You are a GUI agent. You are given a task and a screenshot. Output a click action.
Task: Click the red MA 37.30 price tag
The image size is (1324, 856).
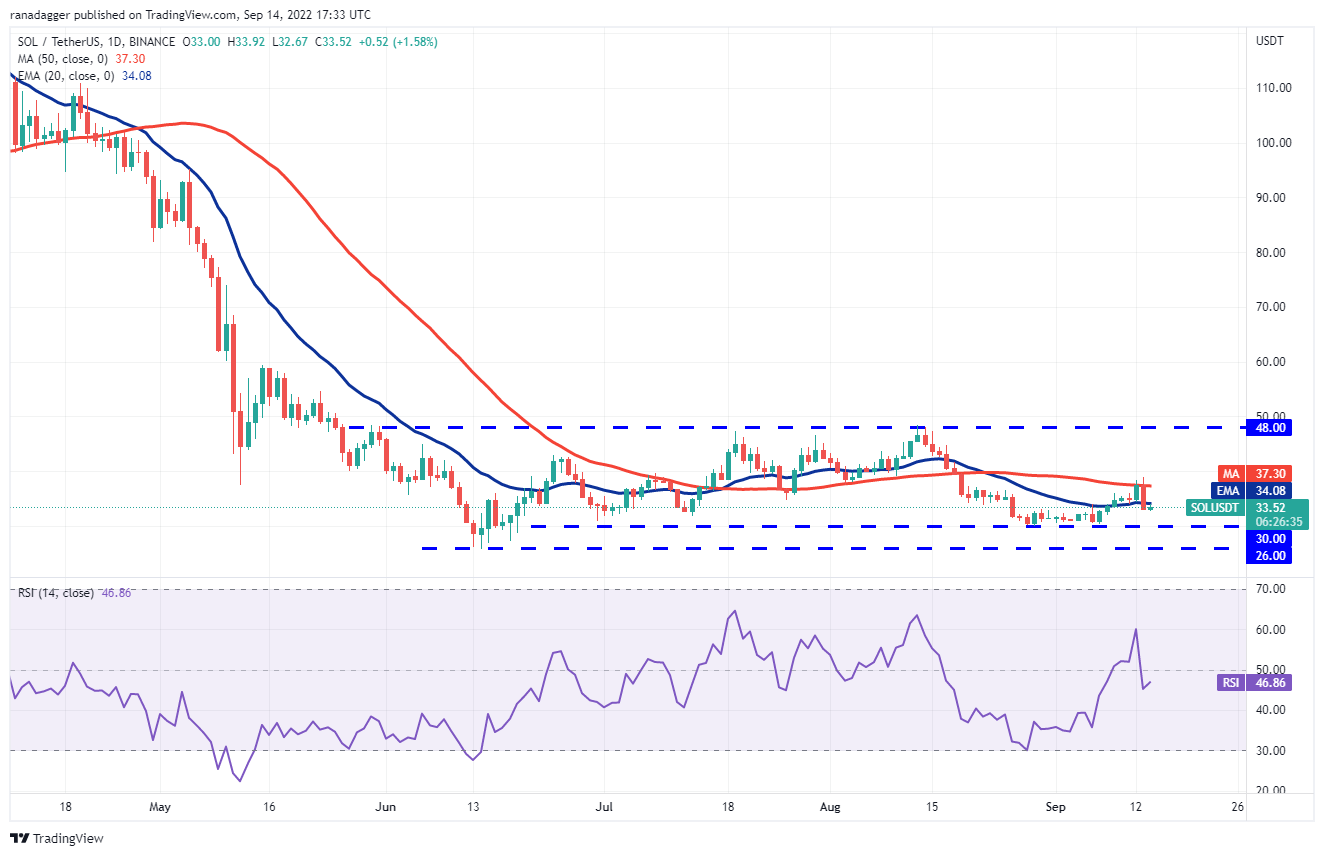click(1254, 473)
